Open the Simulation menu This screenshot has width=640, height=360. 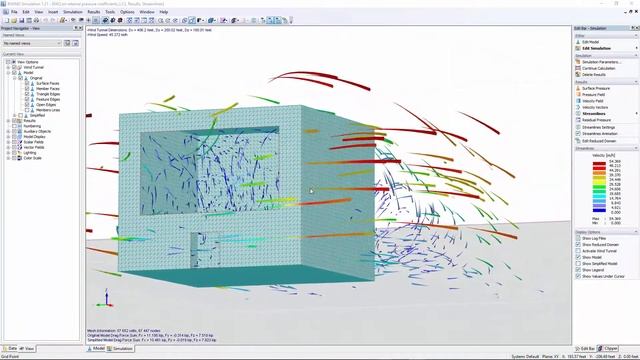point(73,12)
